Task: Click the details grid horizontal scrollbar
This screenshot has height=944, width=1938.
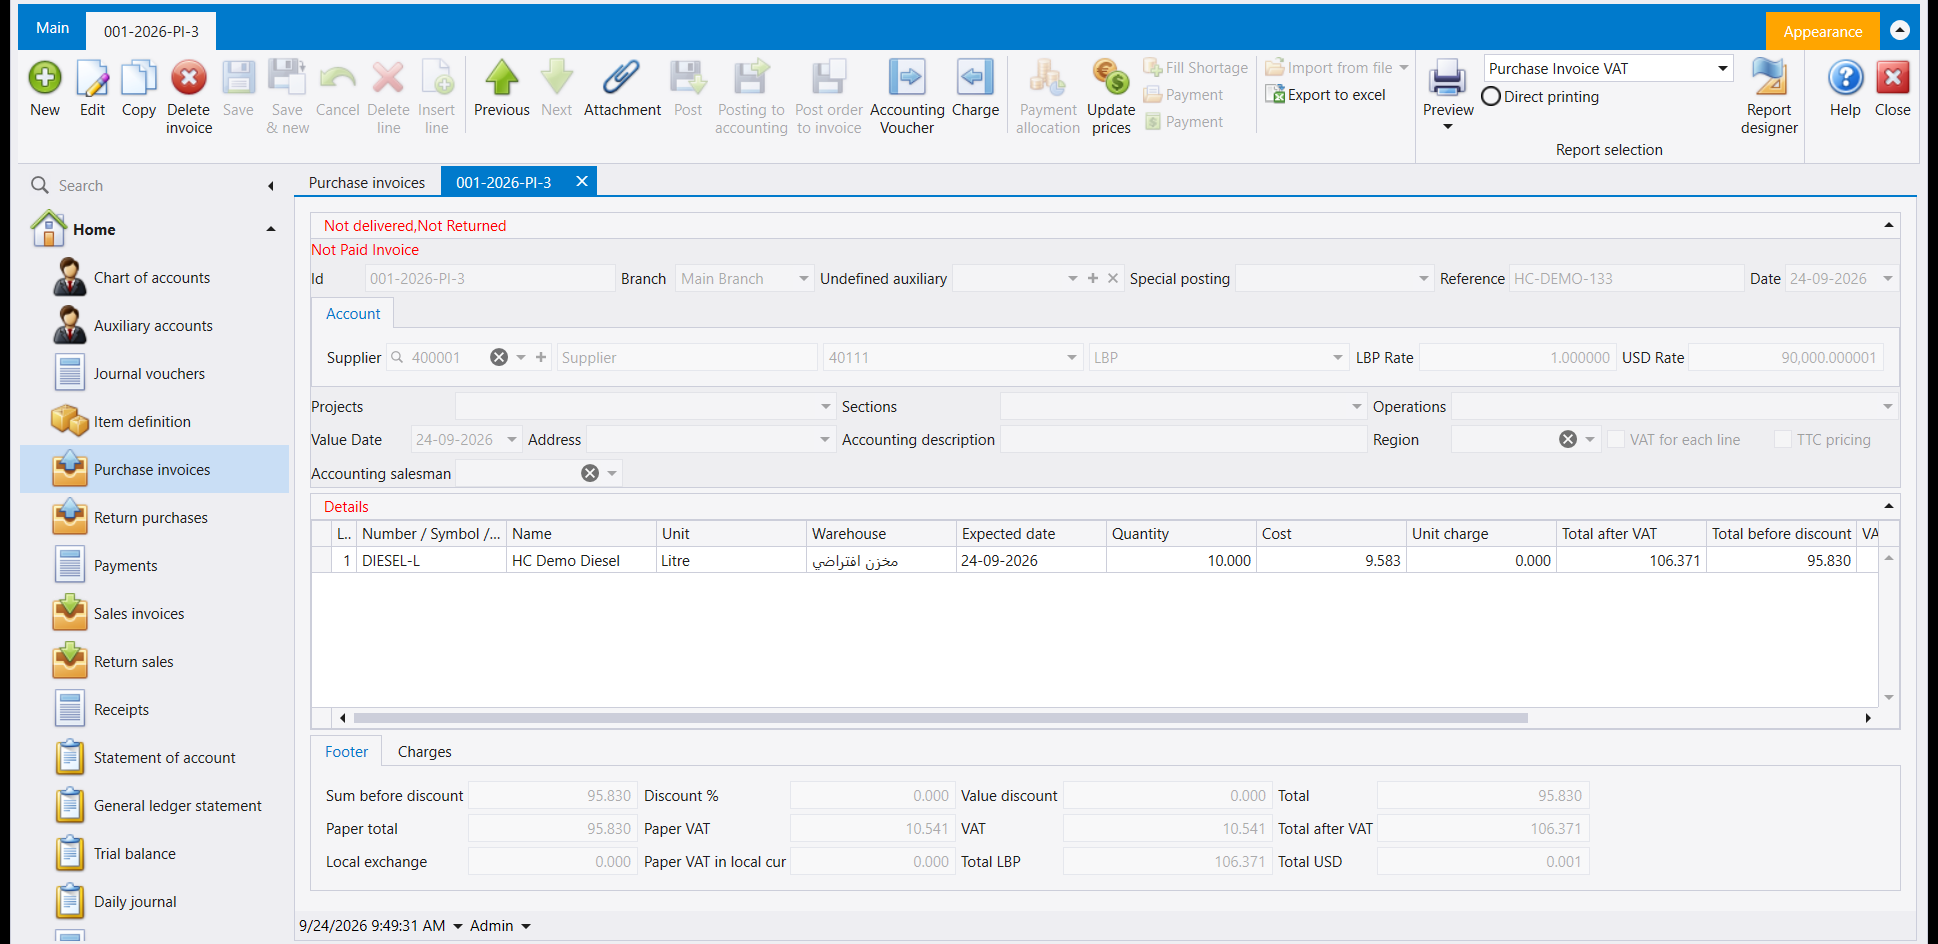Action: point(940,718)
